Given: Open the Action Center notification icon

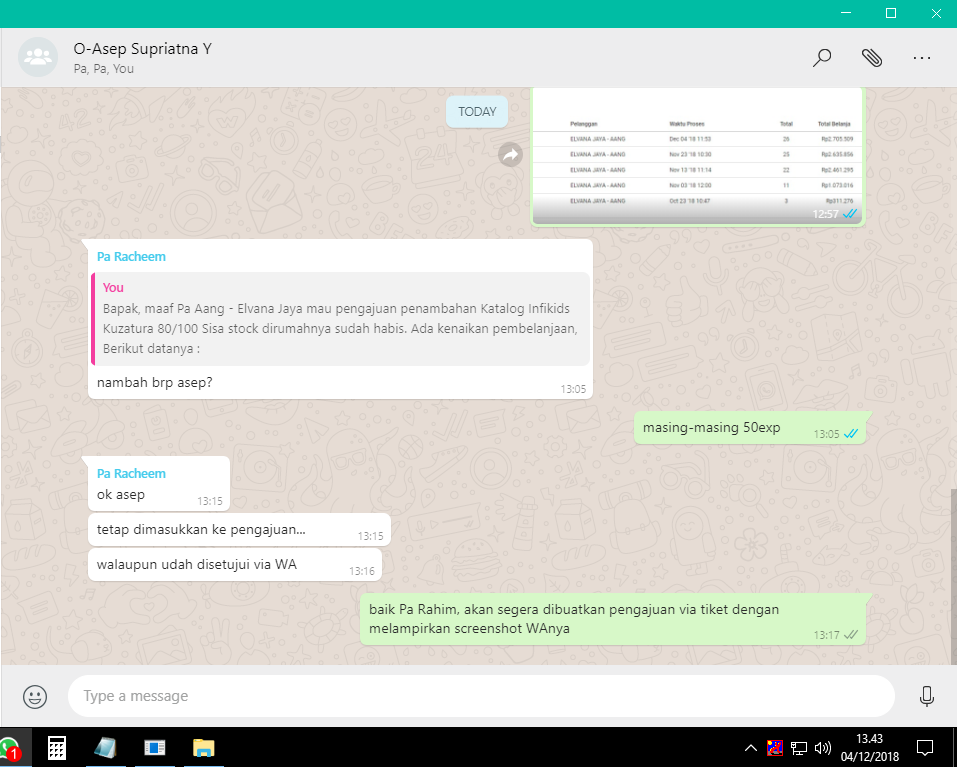Looking at the screenshot, I should click(925, 748).
